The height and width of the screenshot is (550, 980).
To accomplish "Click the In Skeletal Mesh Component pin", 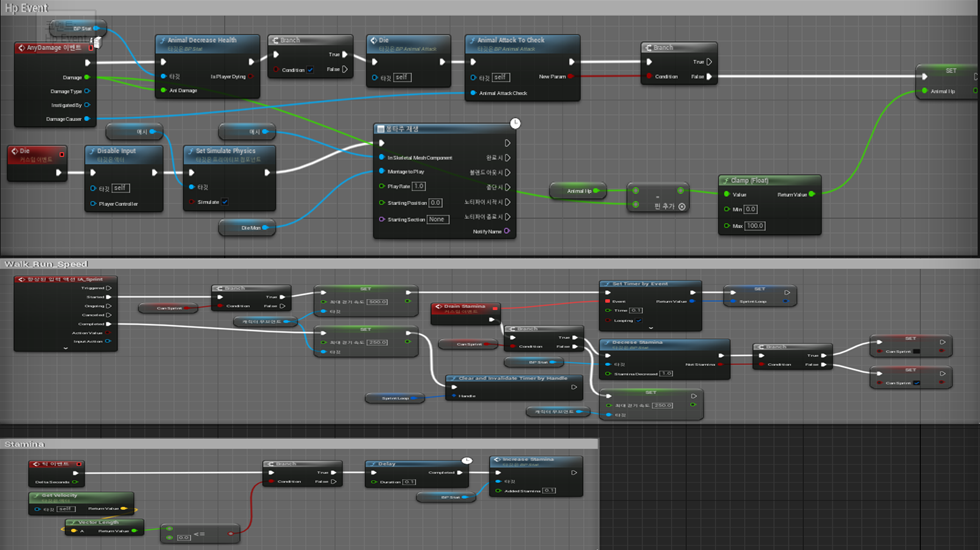I will click(382, 158).
